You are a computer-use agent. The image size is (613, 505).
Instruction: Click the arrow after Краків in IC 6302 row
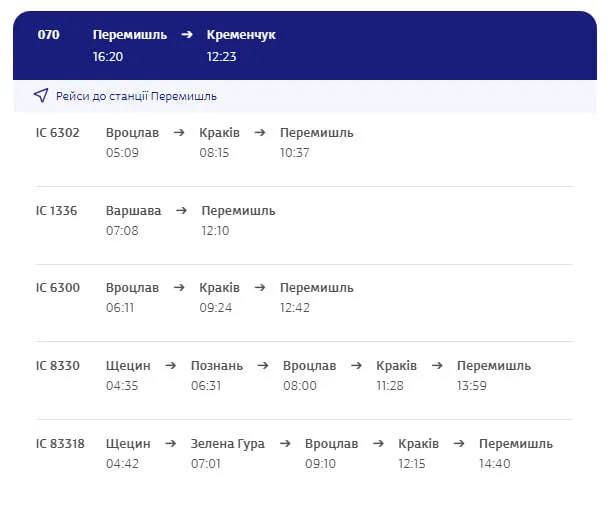click(260, 133)
